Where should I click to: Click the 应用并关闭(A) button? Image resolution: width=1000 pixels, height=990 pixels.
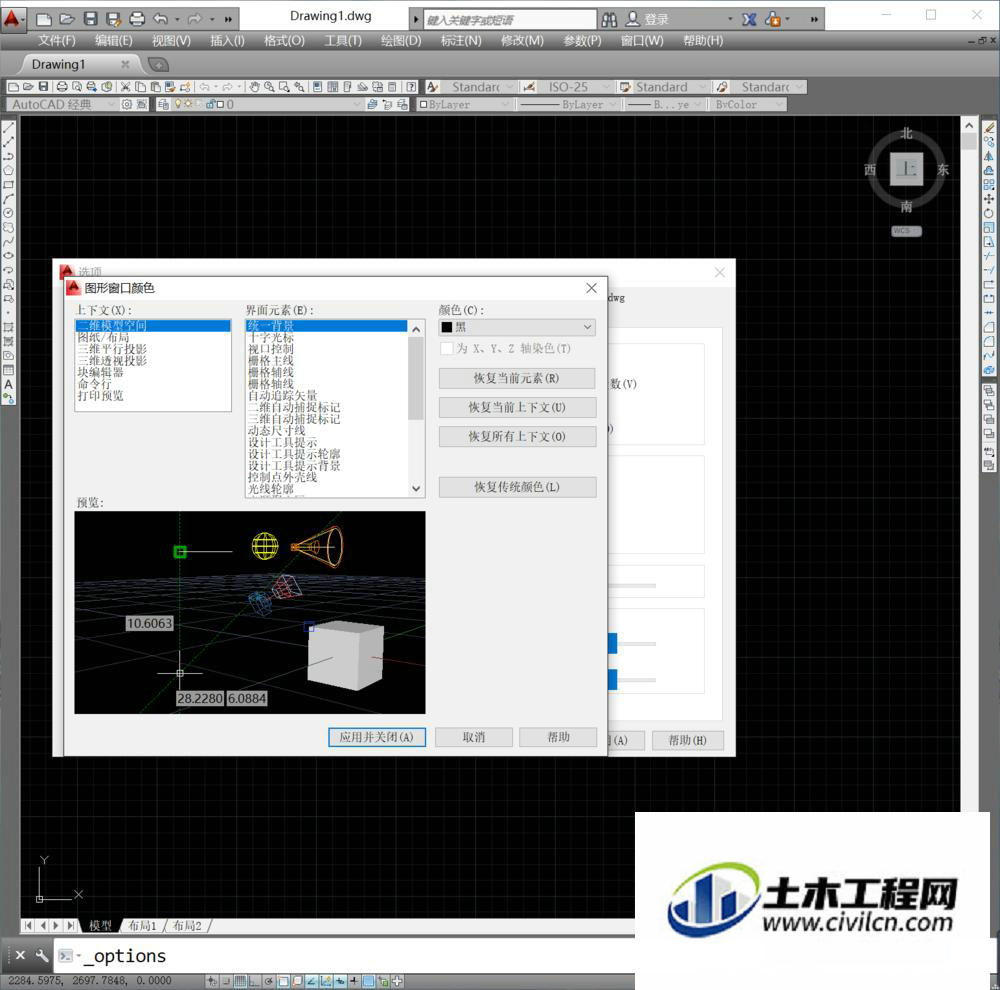pyautogui.click(x=377, y=737)
